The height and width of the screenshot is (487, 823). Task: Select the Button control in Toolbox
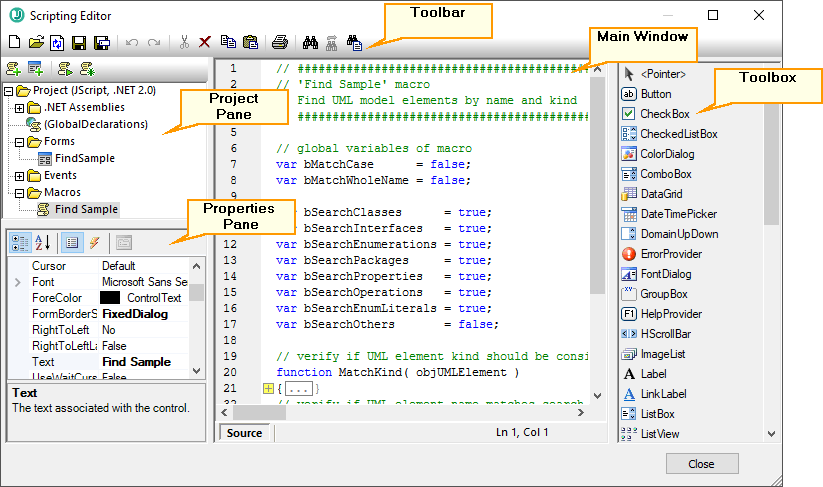click(x=656, y=94)
